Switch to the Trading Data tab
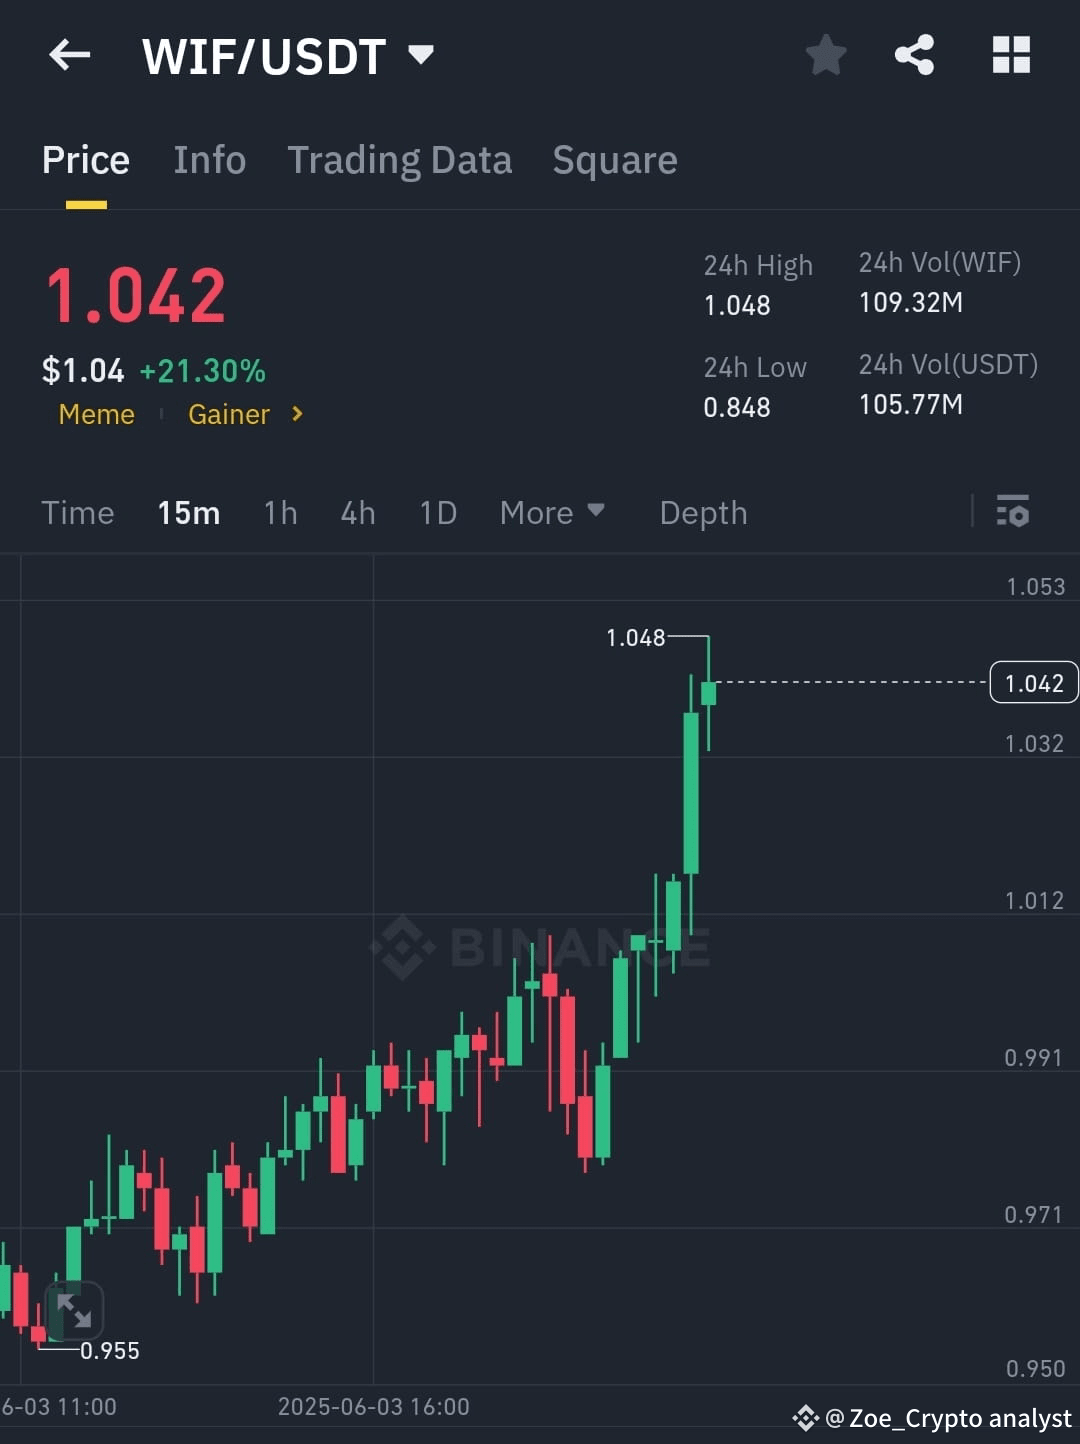 pos(400,159)
